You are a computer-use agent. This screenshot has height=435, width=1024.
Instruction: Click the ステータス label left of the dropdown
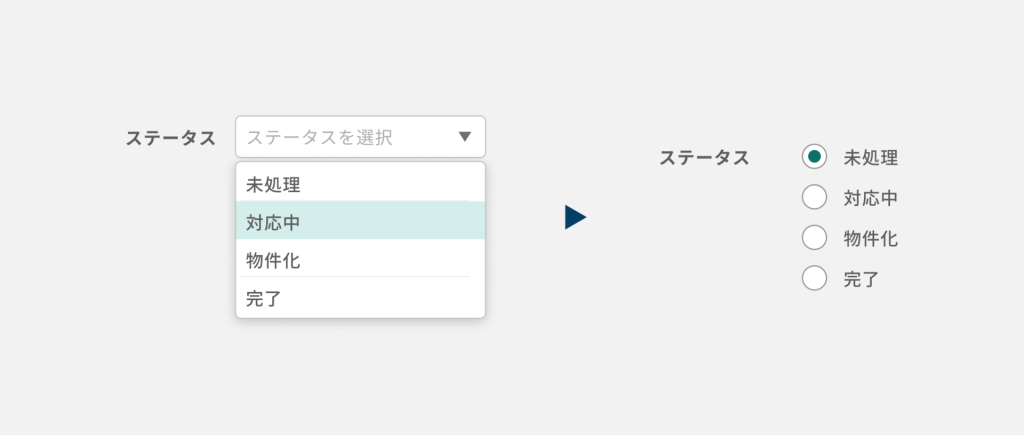tap(171, 138)
